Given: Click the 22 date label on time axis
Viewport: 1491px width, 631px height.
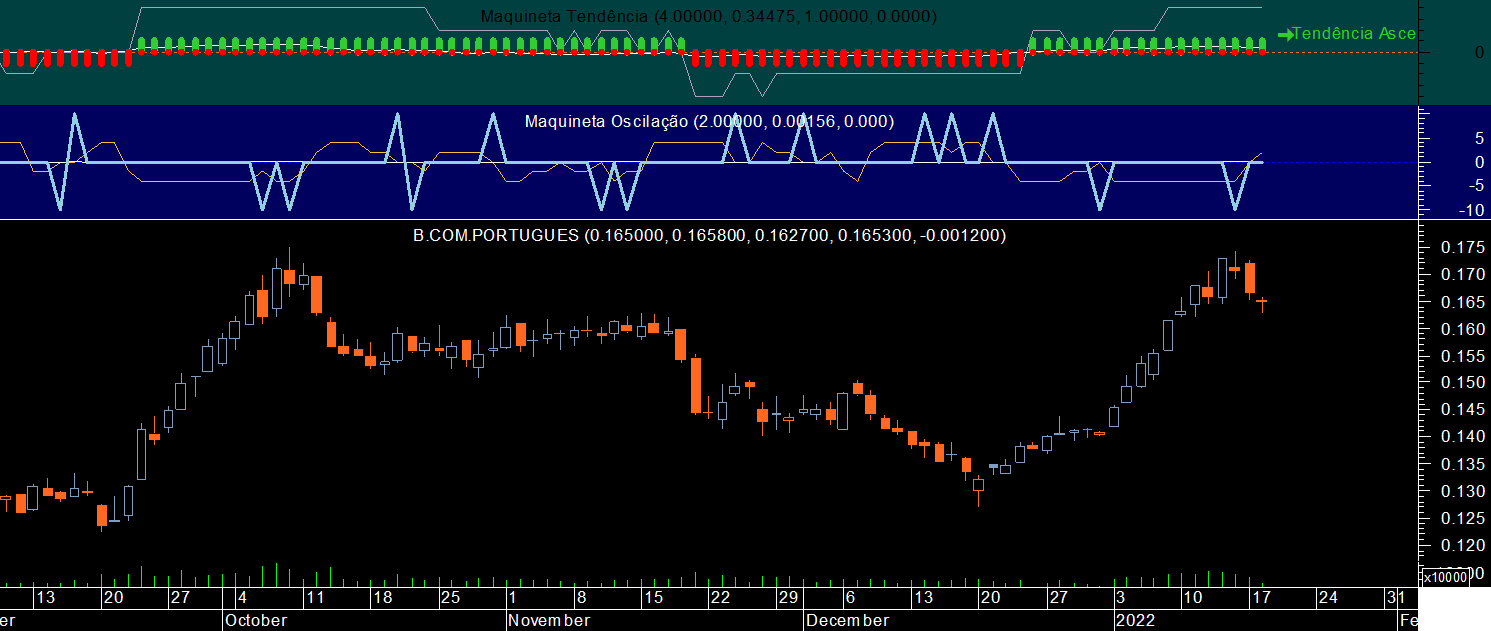Looking at the screenshot, I should coord(720,597).
